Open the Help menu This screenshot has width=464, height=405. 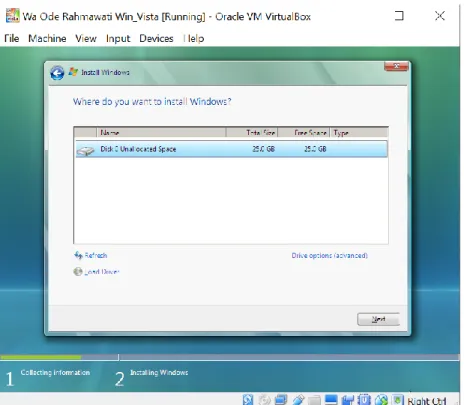click(x=194, y=39)
